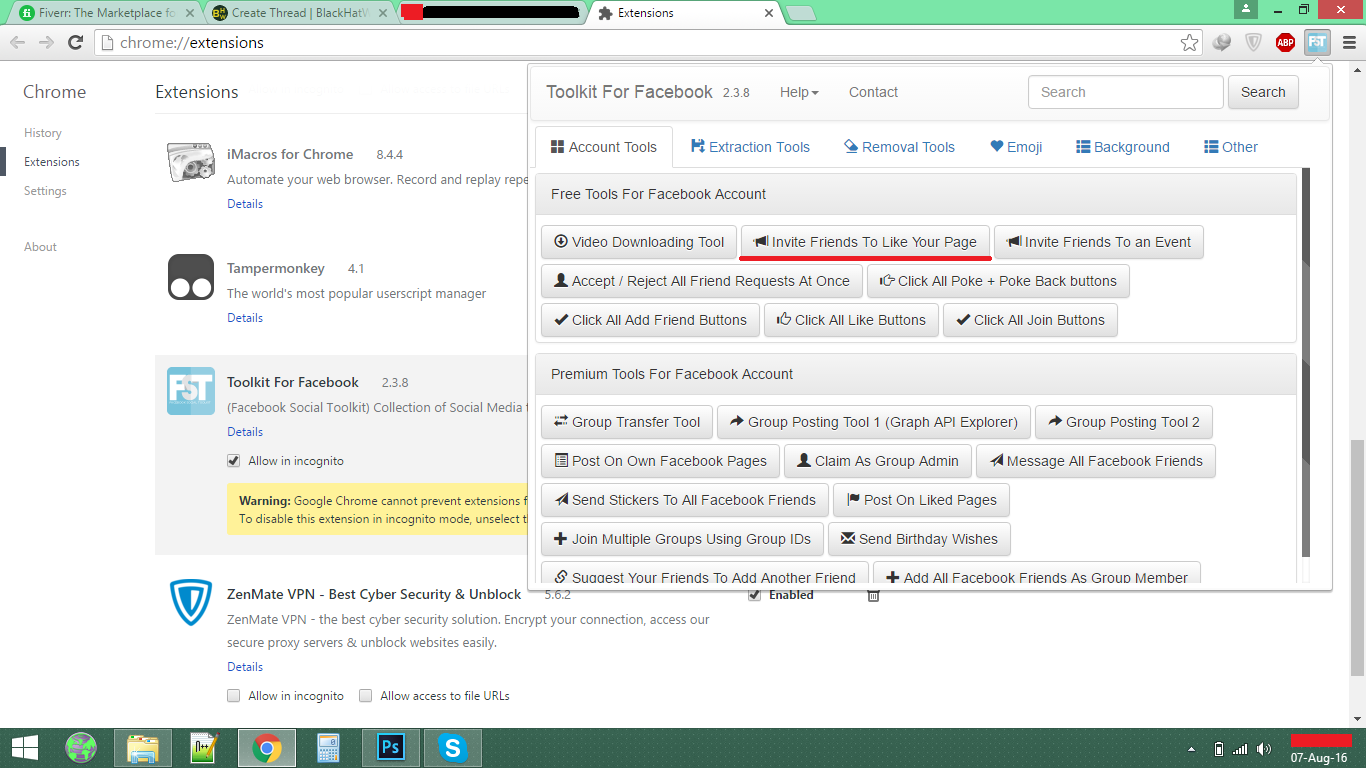1366x768 pixels.
Task: Open the Calculator taskbar icon
Action: pos(329,748)
